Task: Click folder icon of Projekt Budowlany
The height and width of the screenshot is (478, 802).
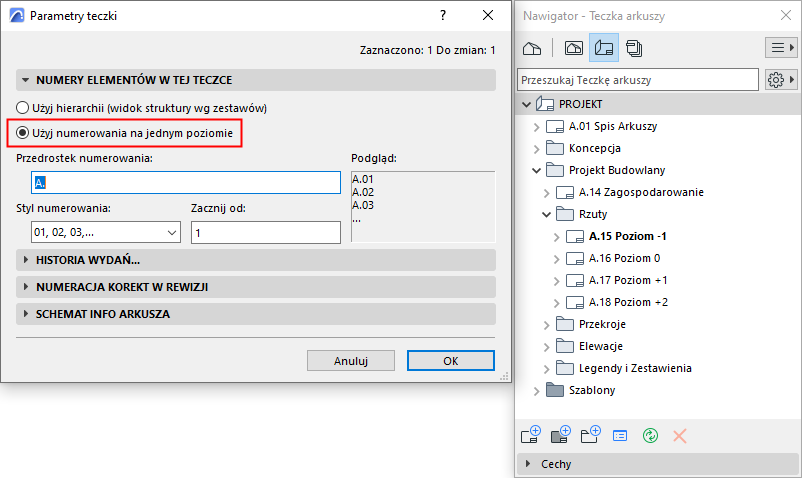Action: (555, 170)
